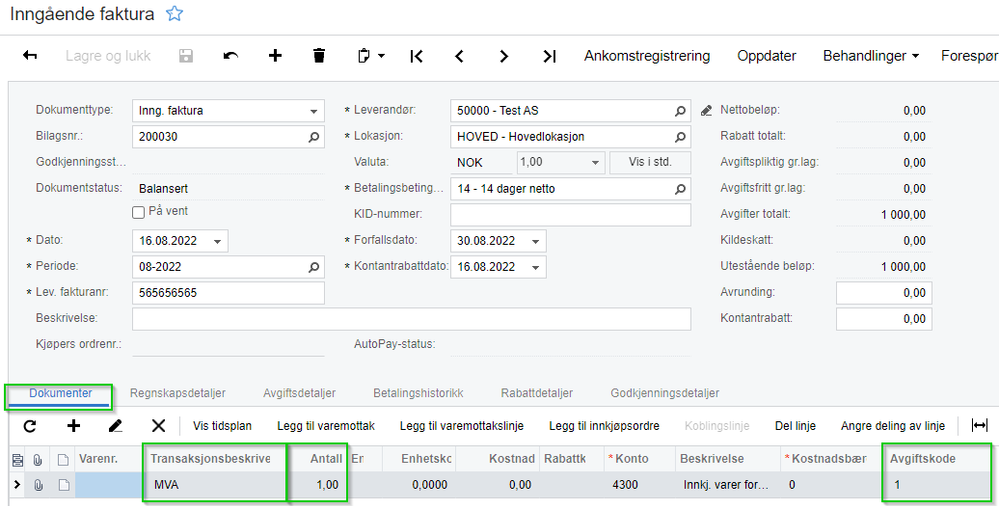The width and height of the screenshot is (999, 506).
Task: Go back using the left arrow icon
Action: click(x=30, y=56)
